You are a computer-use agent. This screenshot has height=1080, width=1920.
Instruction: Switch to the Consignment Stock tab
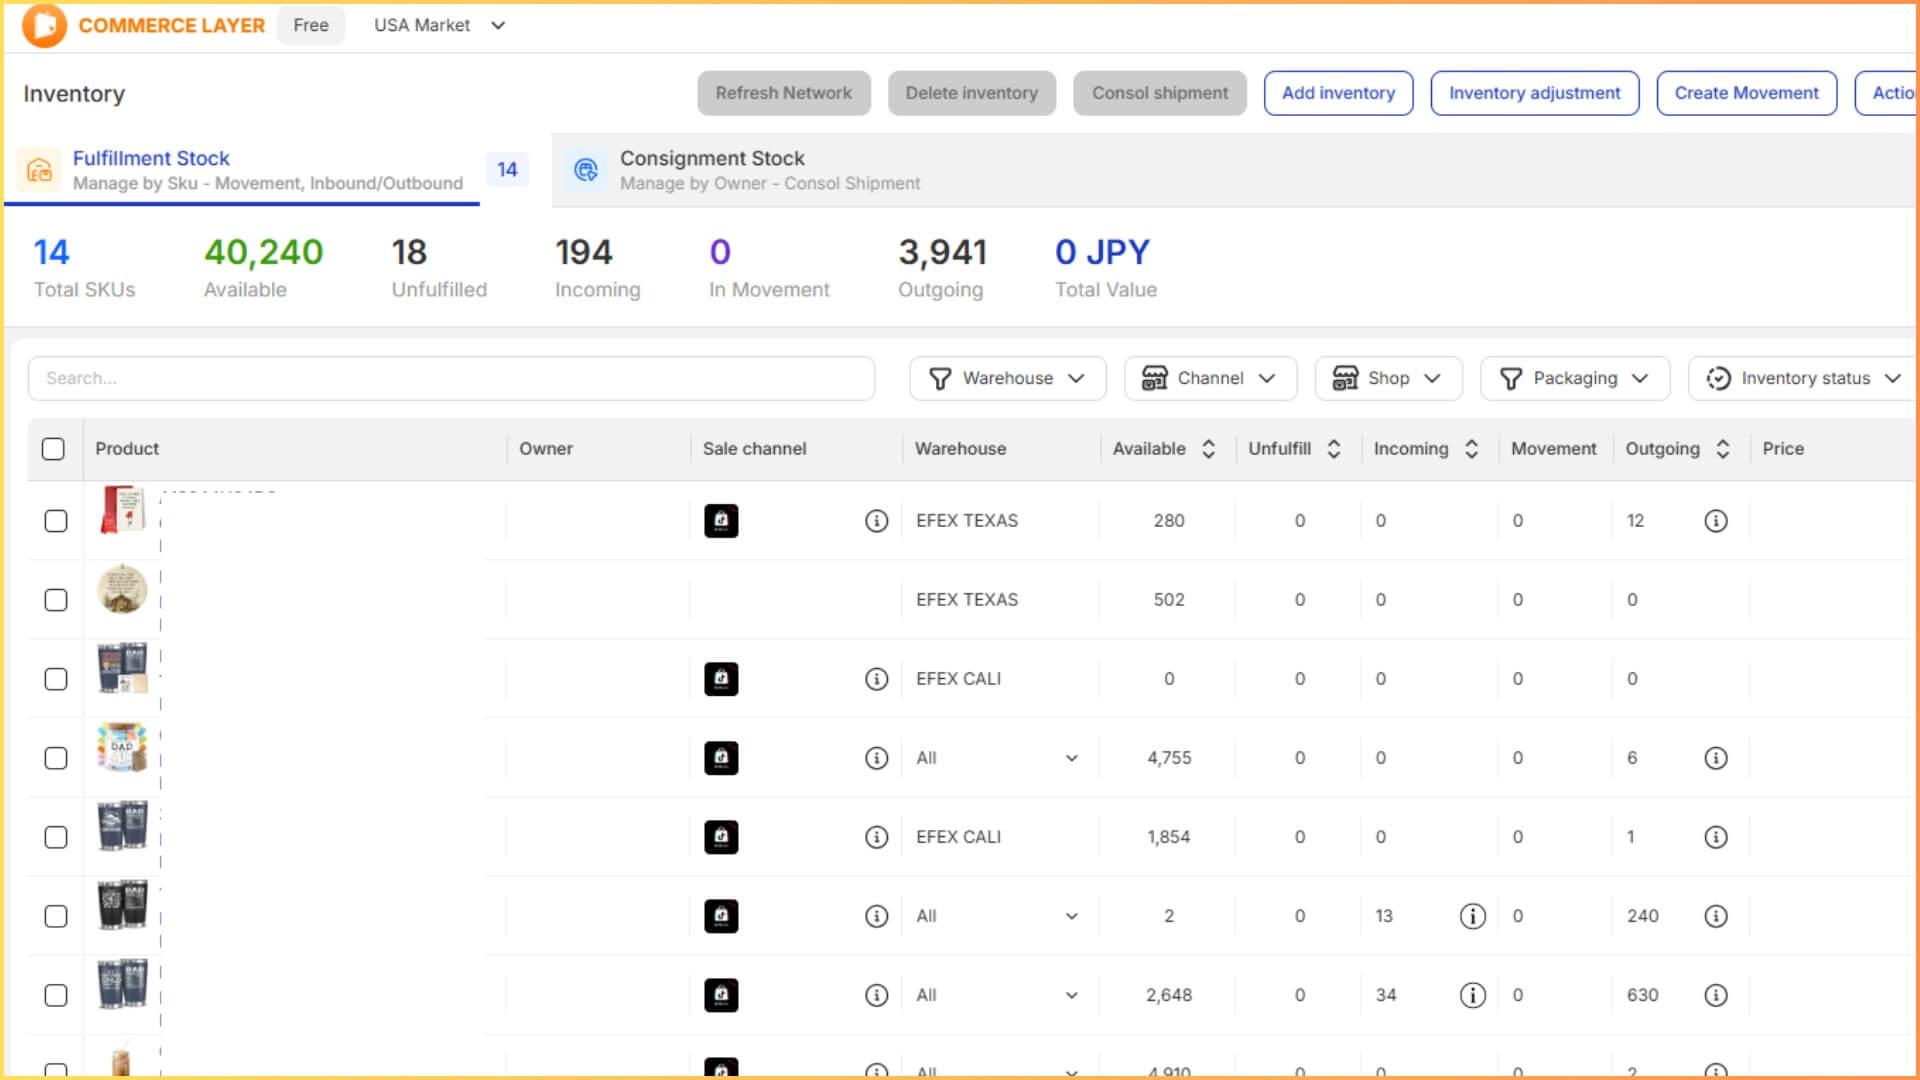(712, 159)
